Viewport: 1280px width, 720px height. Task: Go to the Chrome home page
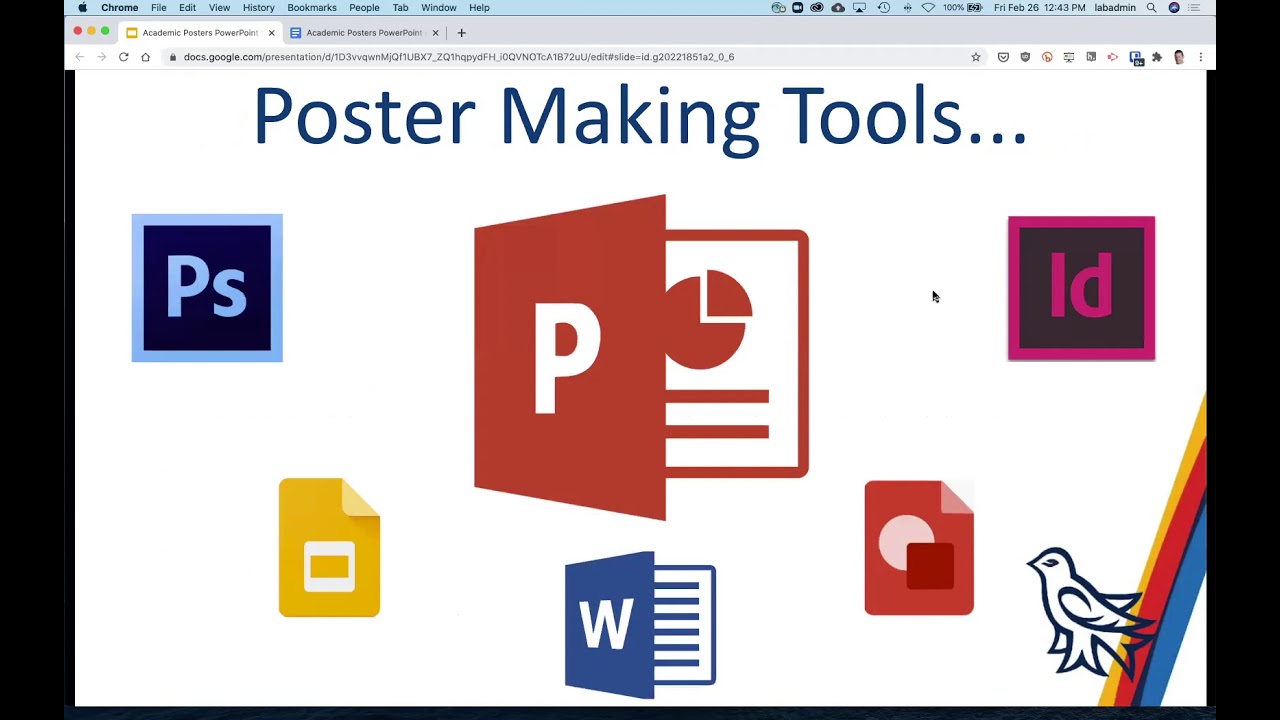pyautogui.click(x=145, y=57)
